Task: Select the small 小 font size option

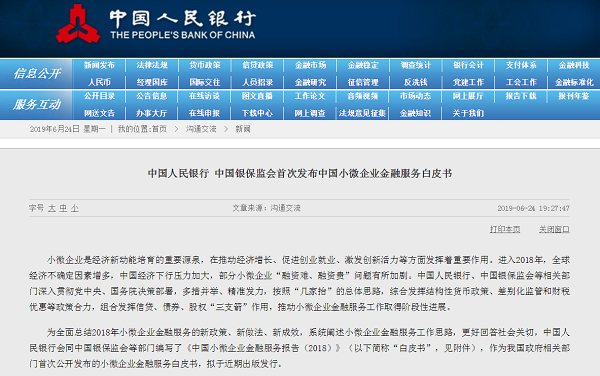Action: click(75, 208)
